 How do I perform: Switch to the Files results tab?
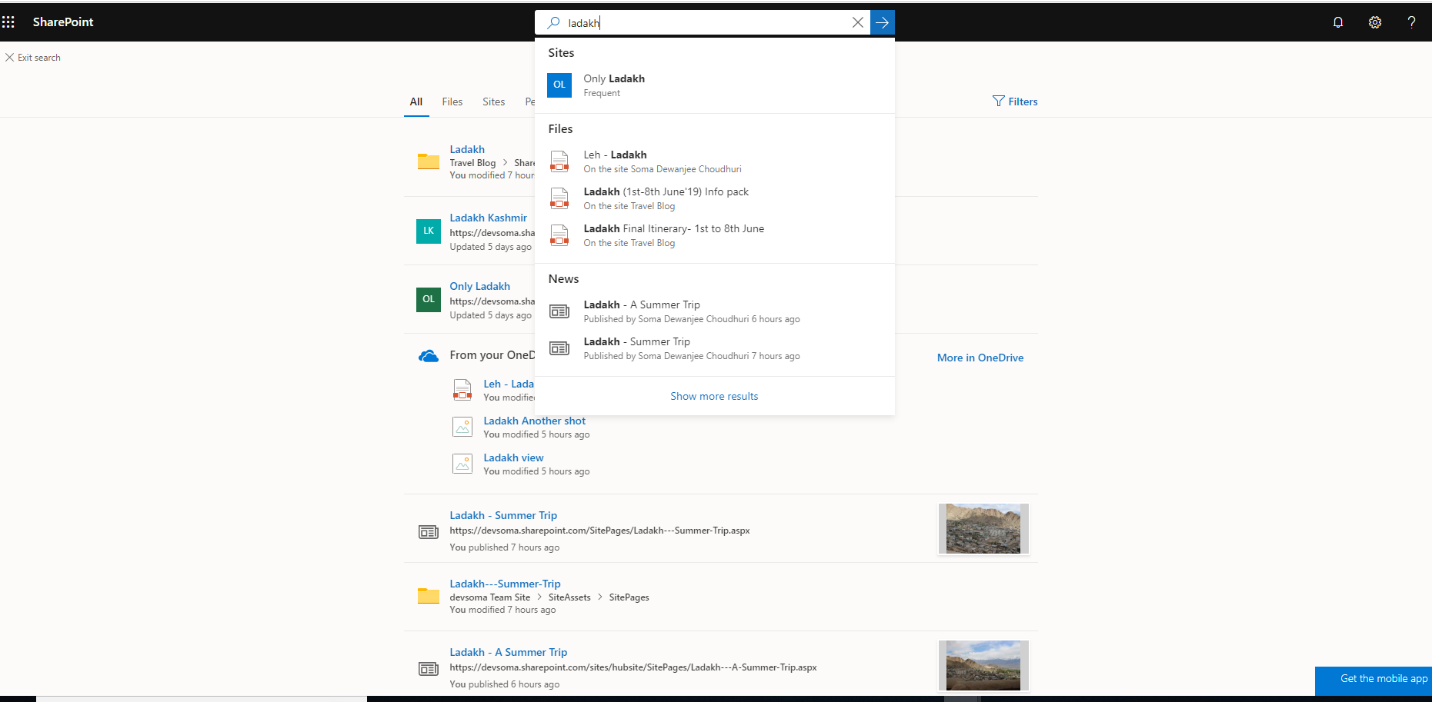click(x=451, y=101)
